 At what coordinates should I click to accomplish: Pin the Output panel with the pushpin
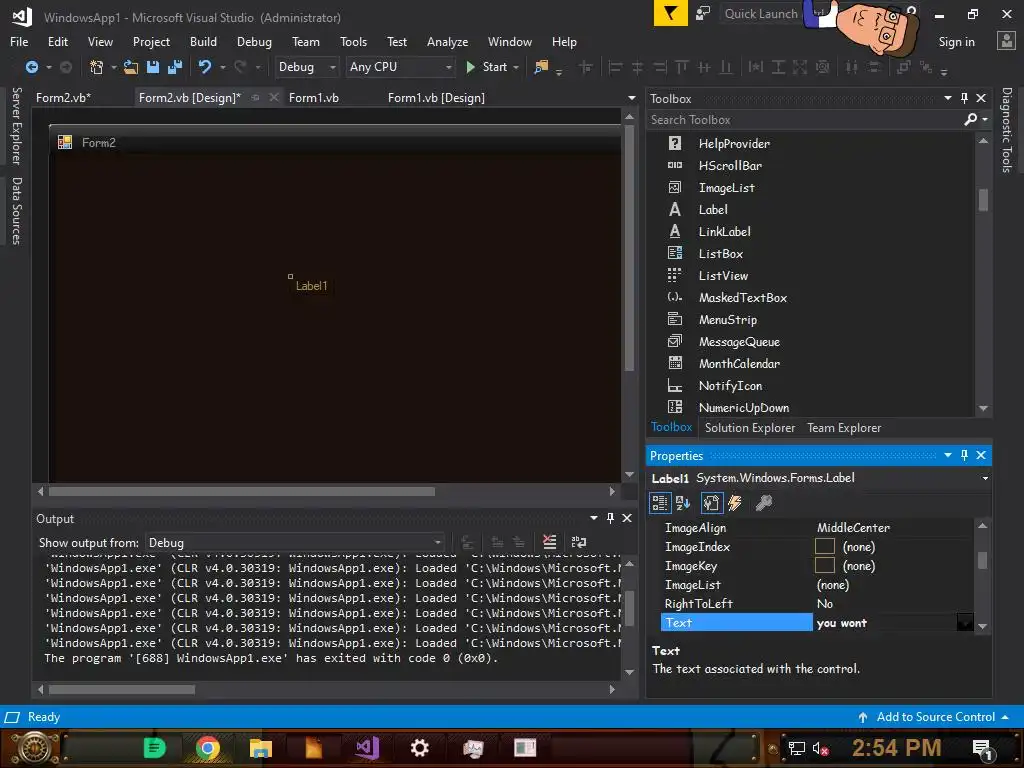(610, 518)
